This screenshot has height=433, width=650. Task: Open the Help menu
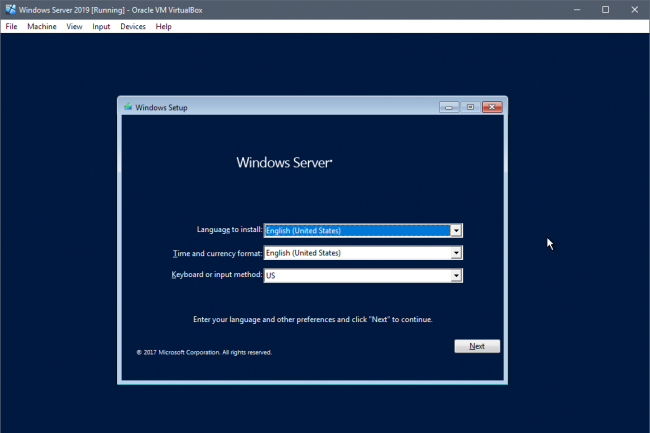[x=163, y=27]
